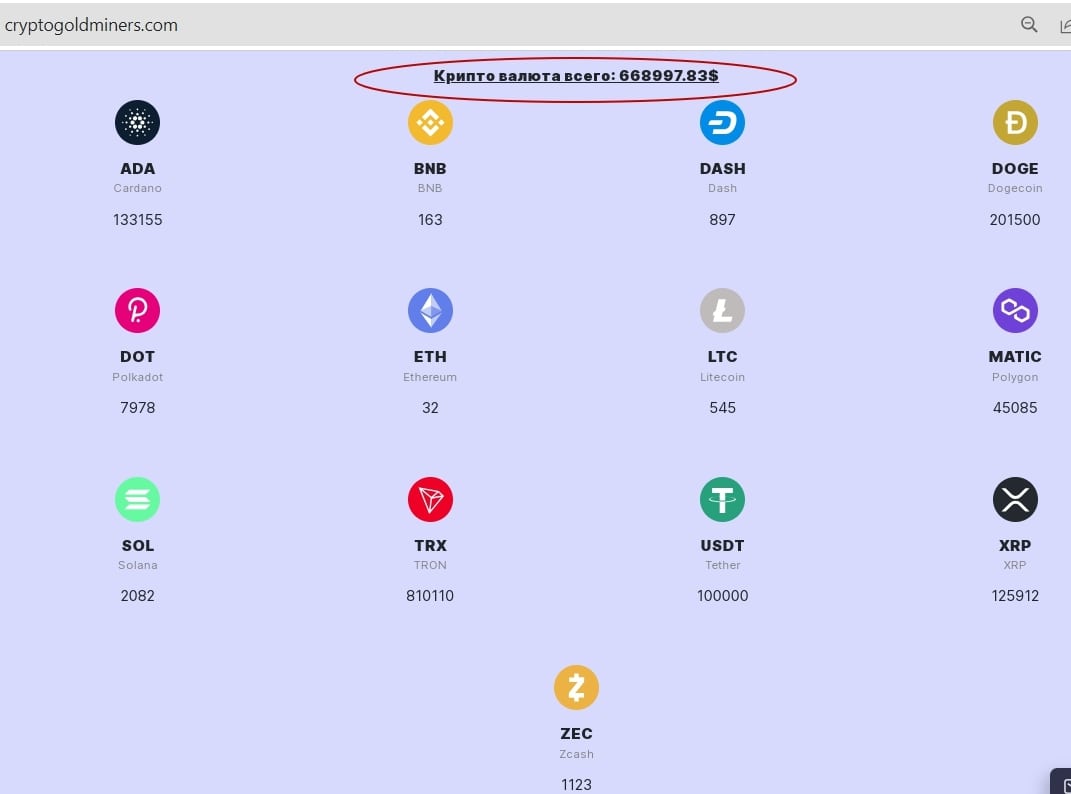
Task: Click the Zcash name subtitle
Action: point(576,754)
